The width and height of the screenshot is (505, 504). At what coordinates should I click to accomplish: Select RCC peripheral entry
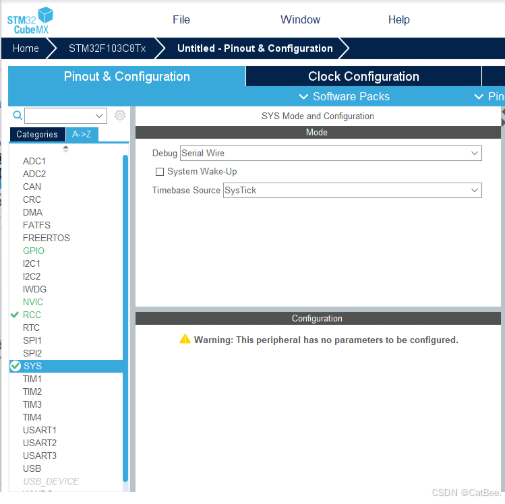(x=32, y=315)
